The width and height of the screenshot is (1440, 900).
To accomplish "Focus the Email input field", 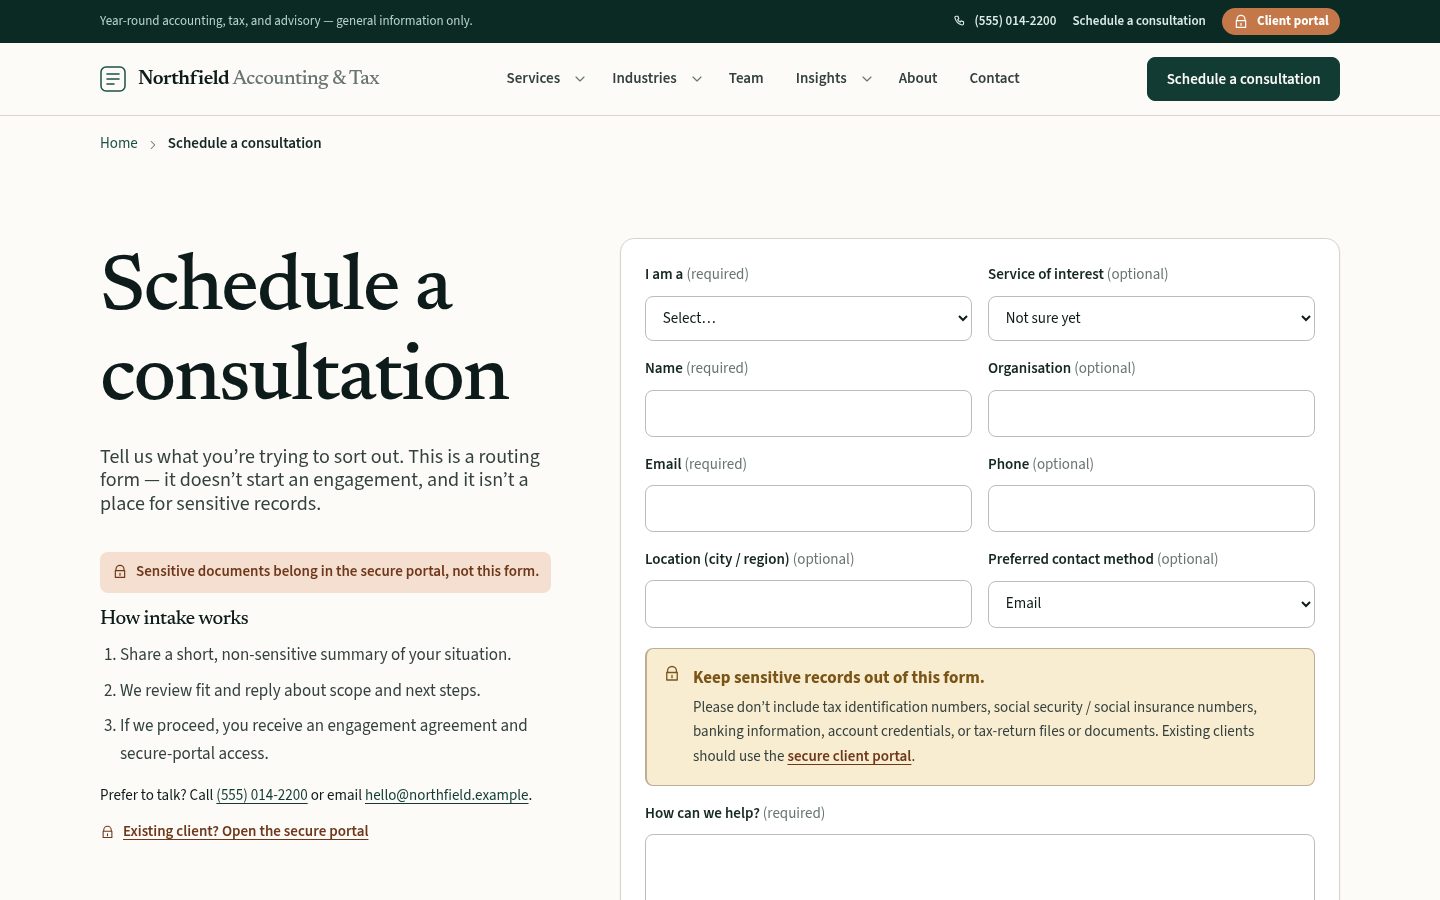I will (x=808, y=508).
